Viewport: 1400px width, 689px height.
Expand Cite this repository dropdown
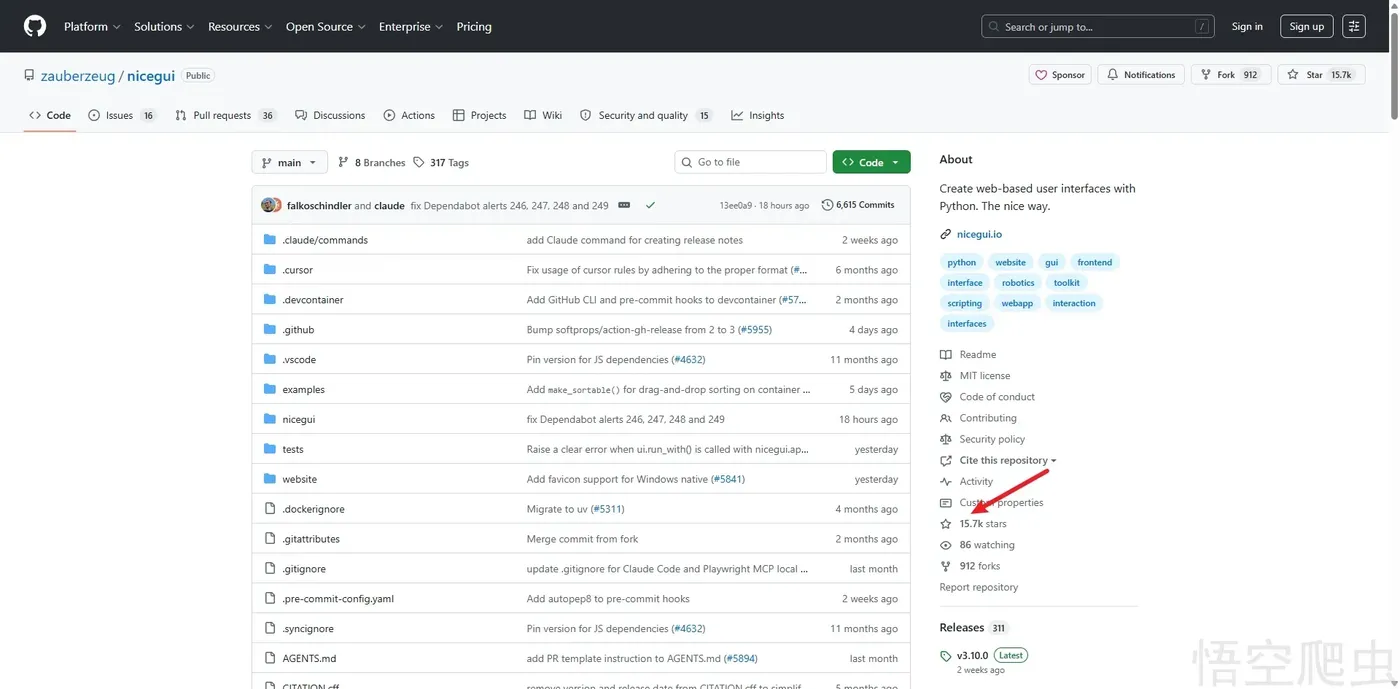(x=1008, y=461)
